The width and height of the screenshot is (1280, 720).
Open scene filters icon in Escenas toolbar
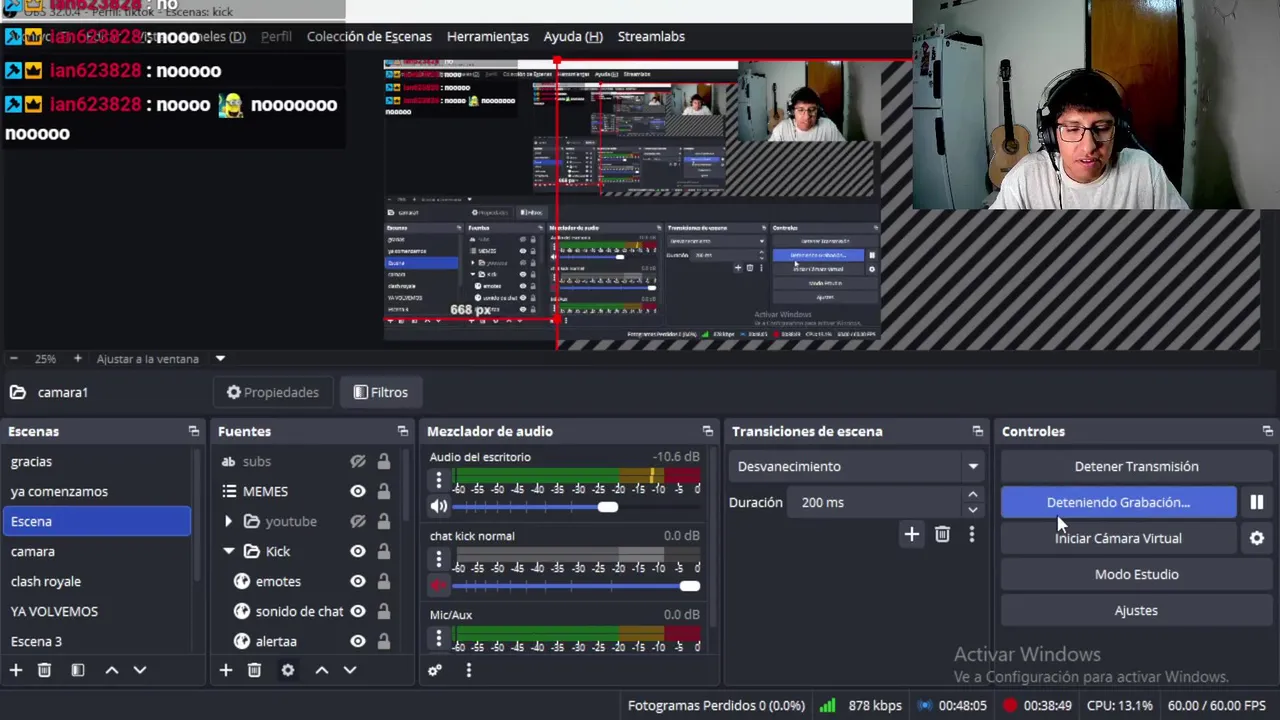coord(78,670)
